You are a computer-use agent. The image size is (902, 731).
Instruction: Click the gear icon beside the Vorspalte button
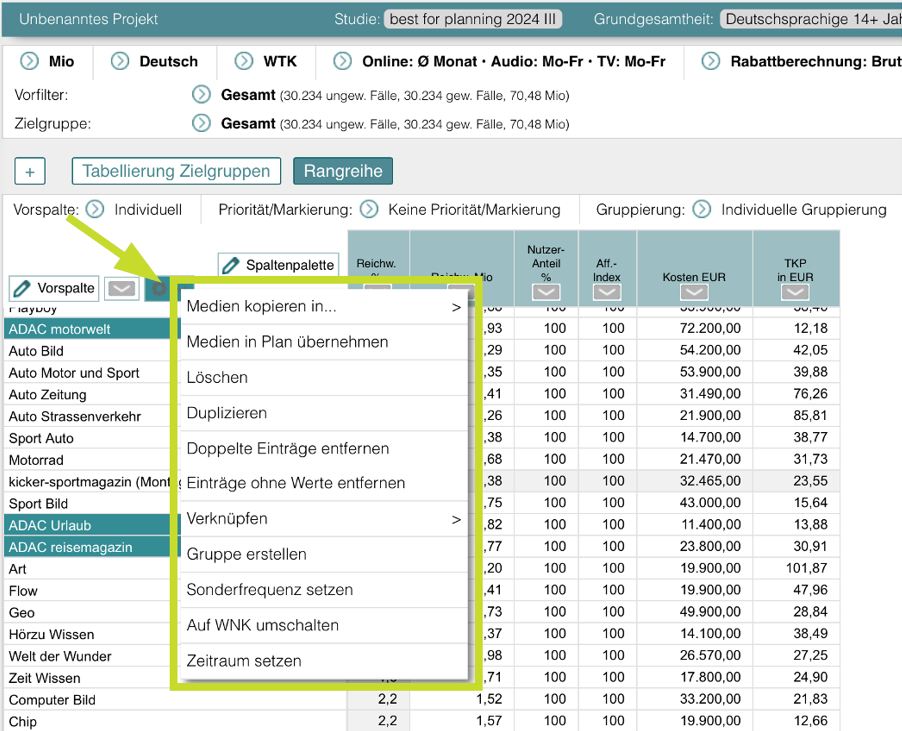tap(158, 288)
